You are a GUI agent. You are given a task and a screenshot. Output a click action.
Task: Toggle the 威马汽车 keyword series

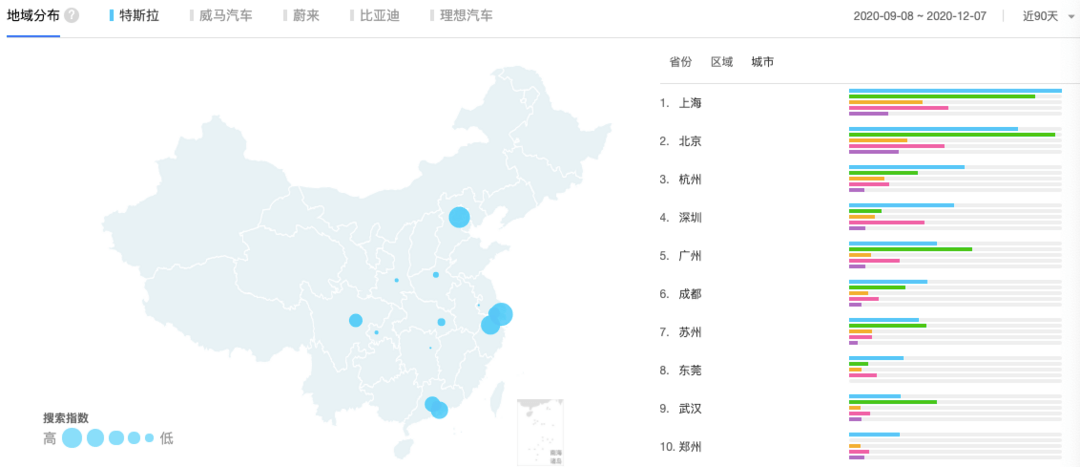click(221, 15)
